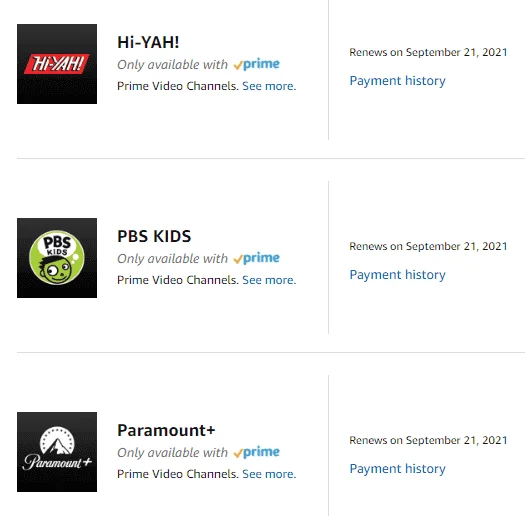Screen dimensions: 525x516
Task: Click the prime logo under PBS KIDS
Action: click(256, 258)
